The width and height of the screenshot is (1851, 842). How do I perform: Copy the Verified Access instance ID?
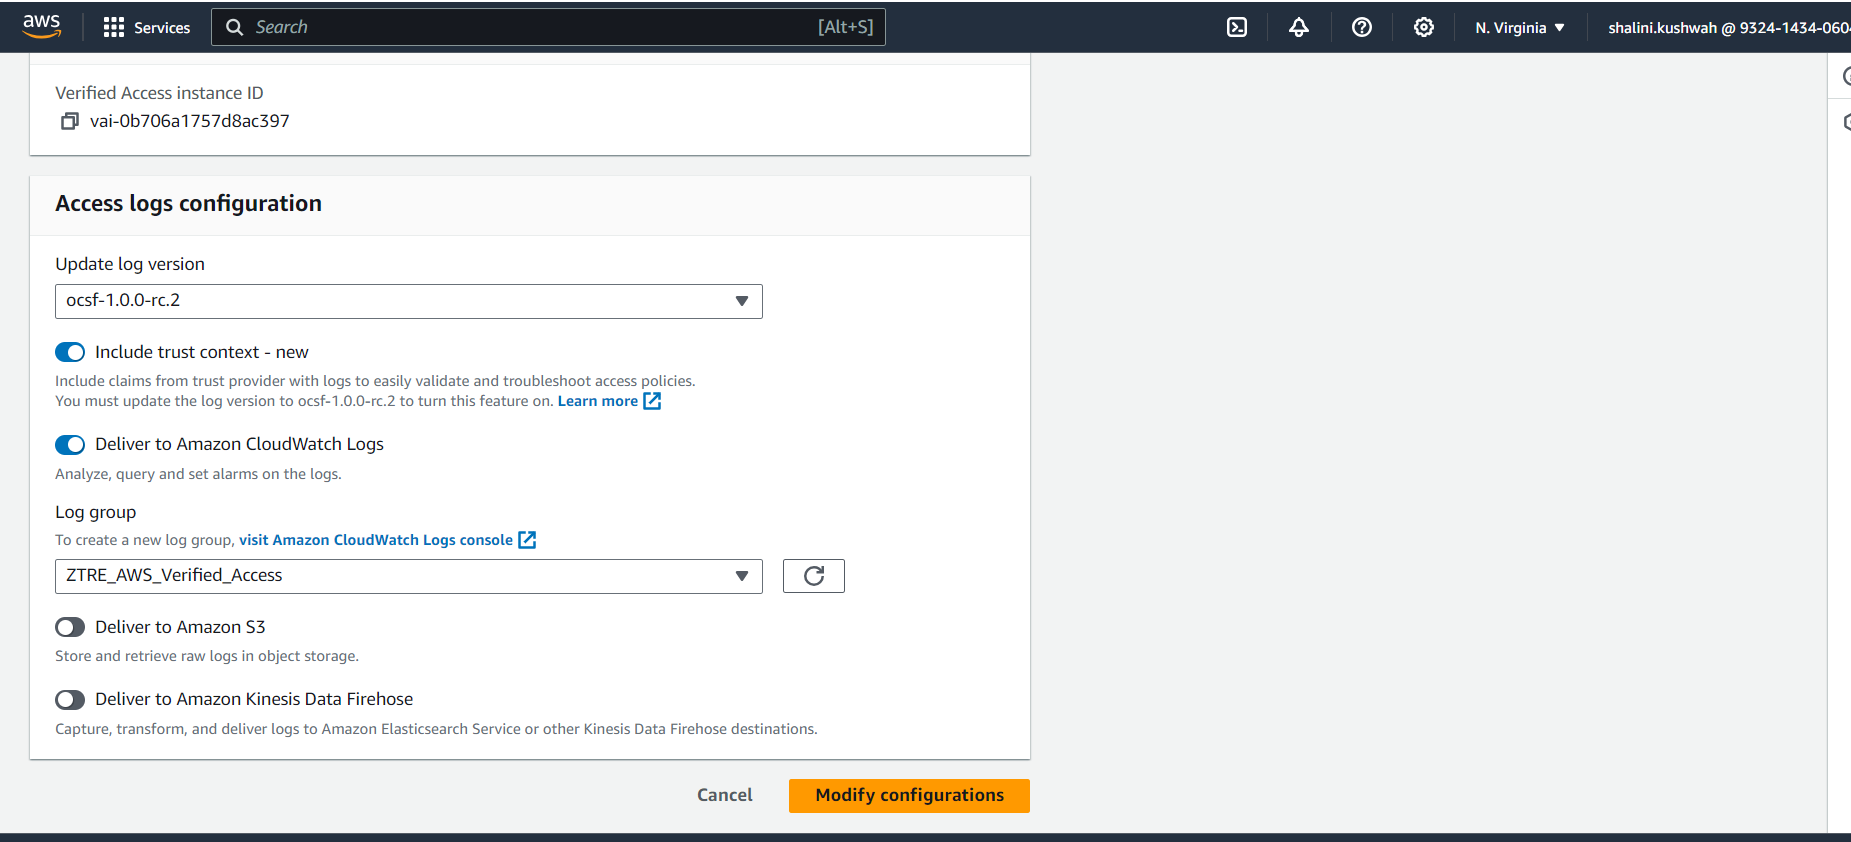tap(69, 121)
